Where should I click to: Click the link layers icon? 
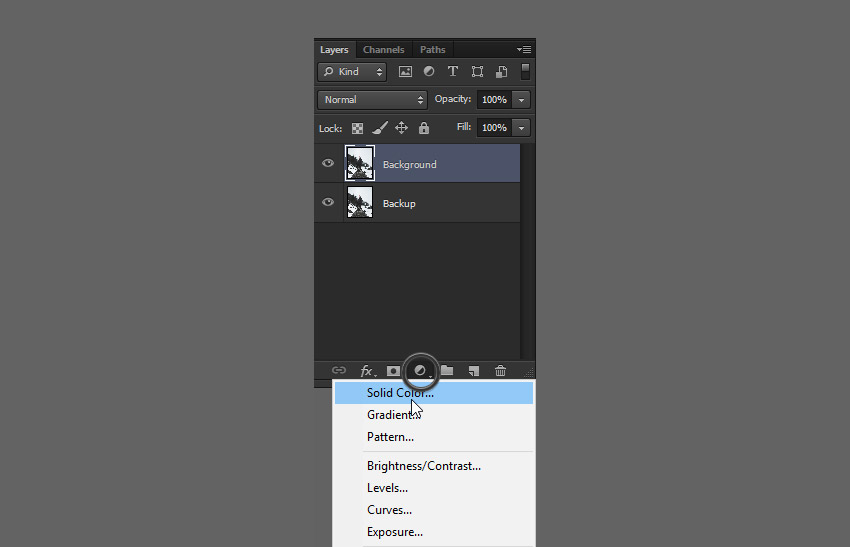[x=339, y=370]
